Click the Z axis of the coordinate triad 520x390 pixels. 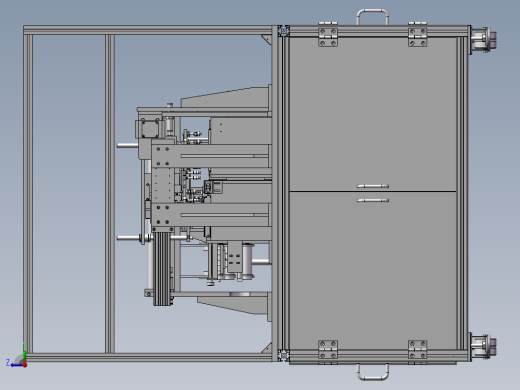point(16,365)
